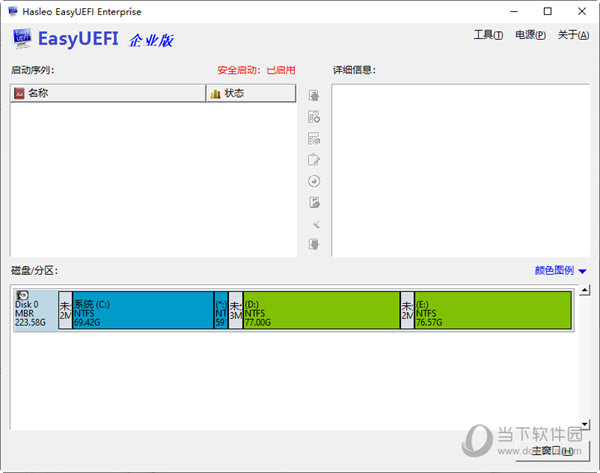Click the one-time boot disc icon
The width and height of the screenshot is (600, 473).
pos(314,181)
